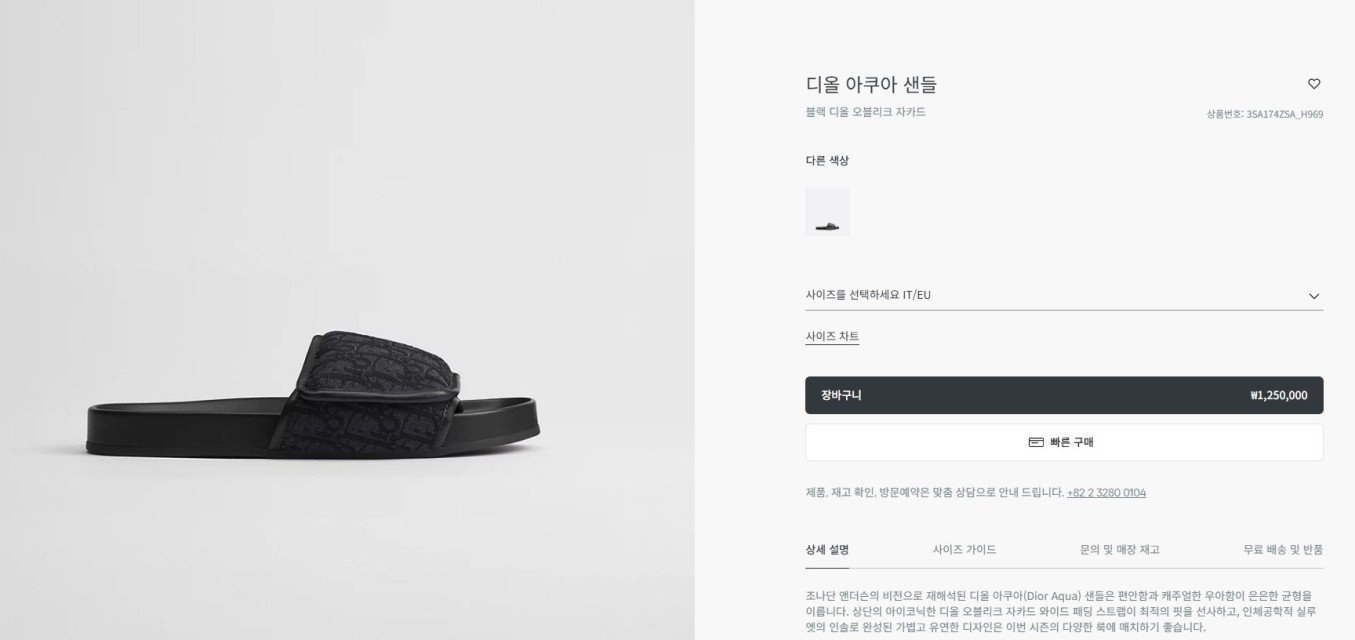Click the 다른 색상 section label
This screenshot has width=1355, height=640.
coord(827,160)
